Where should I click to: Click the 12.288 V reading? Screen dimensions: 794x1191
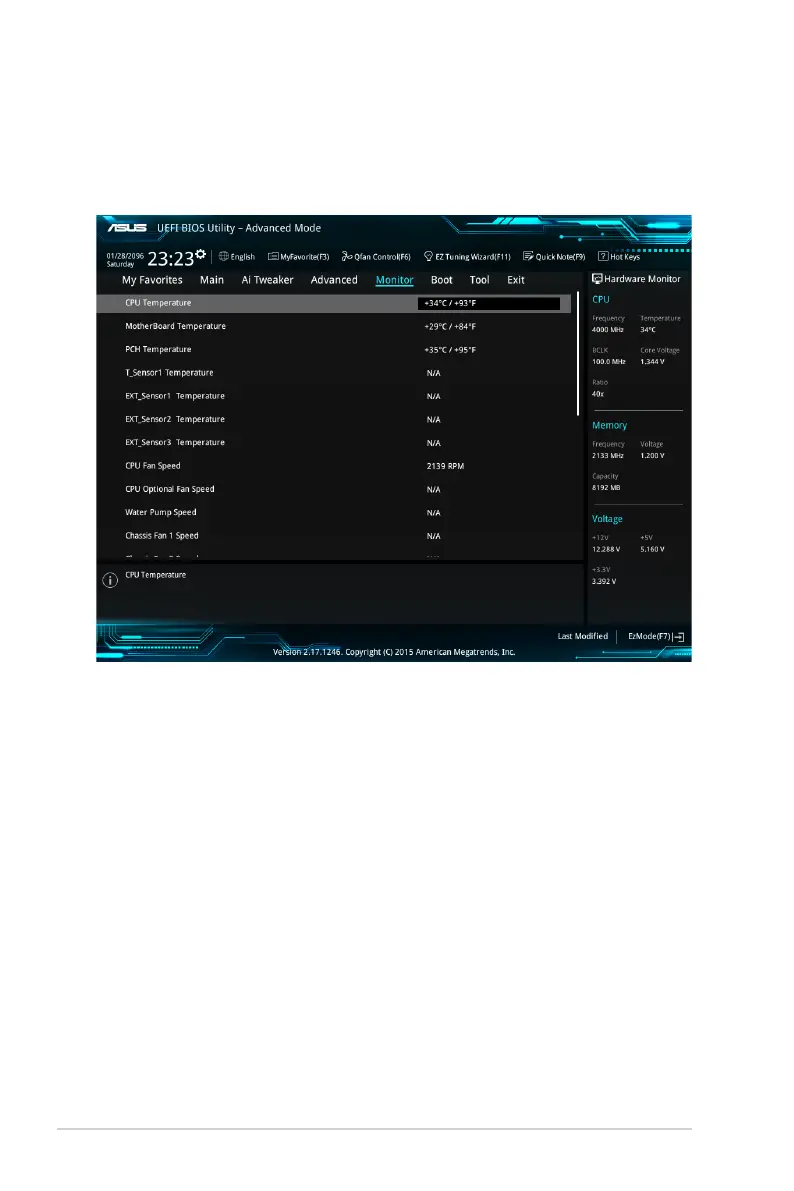click(x=606, y=549)
